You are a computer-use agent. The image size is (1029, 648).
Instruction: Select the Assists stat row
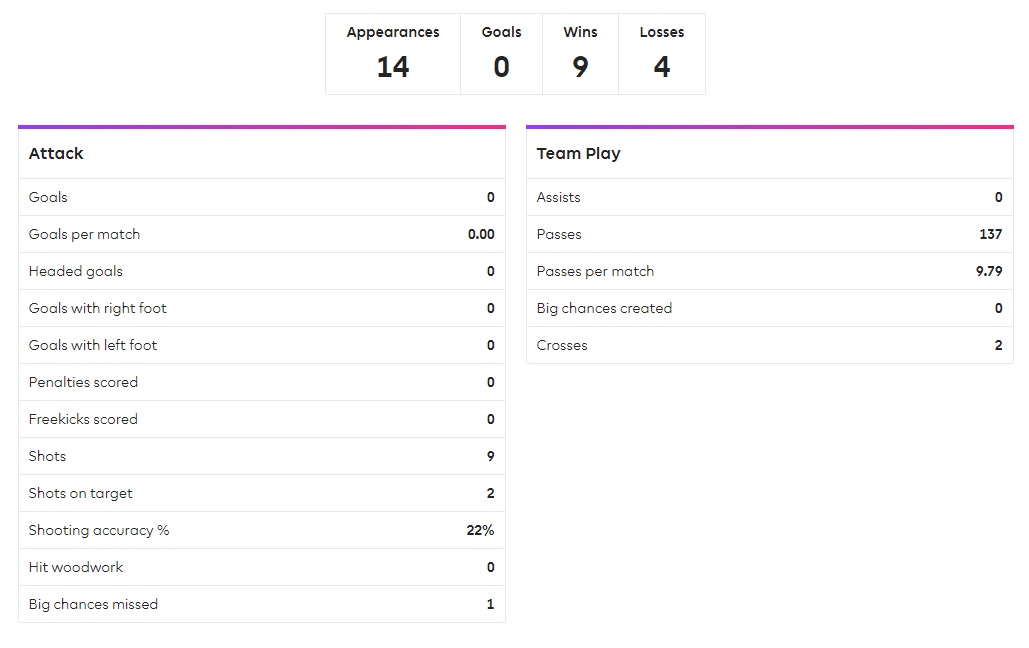coord(770,197)
